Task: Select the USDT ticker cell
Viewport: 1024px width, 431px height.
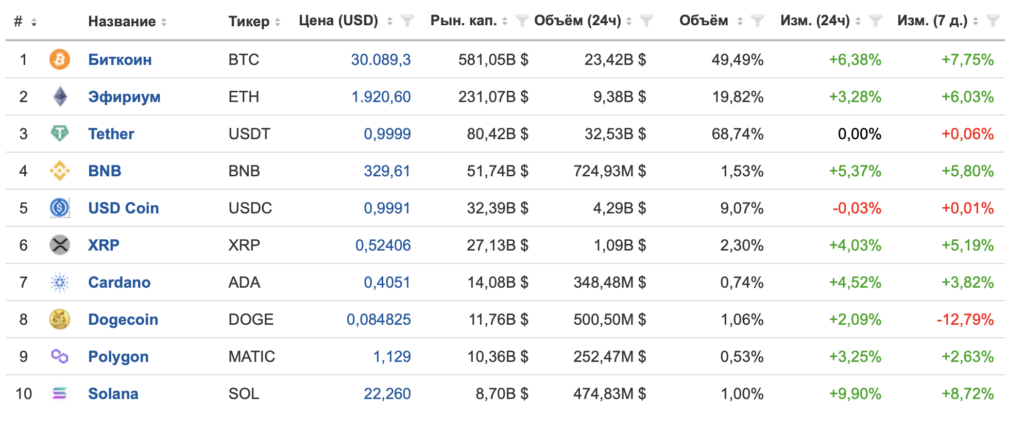Action: pyautogui.click(x=247, y=134)
